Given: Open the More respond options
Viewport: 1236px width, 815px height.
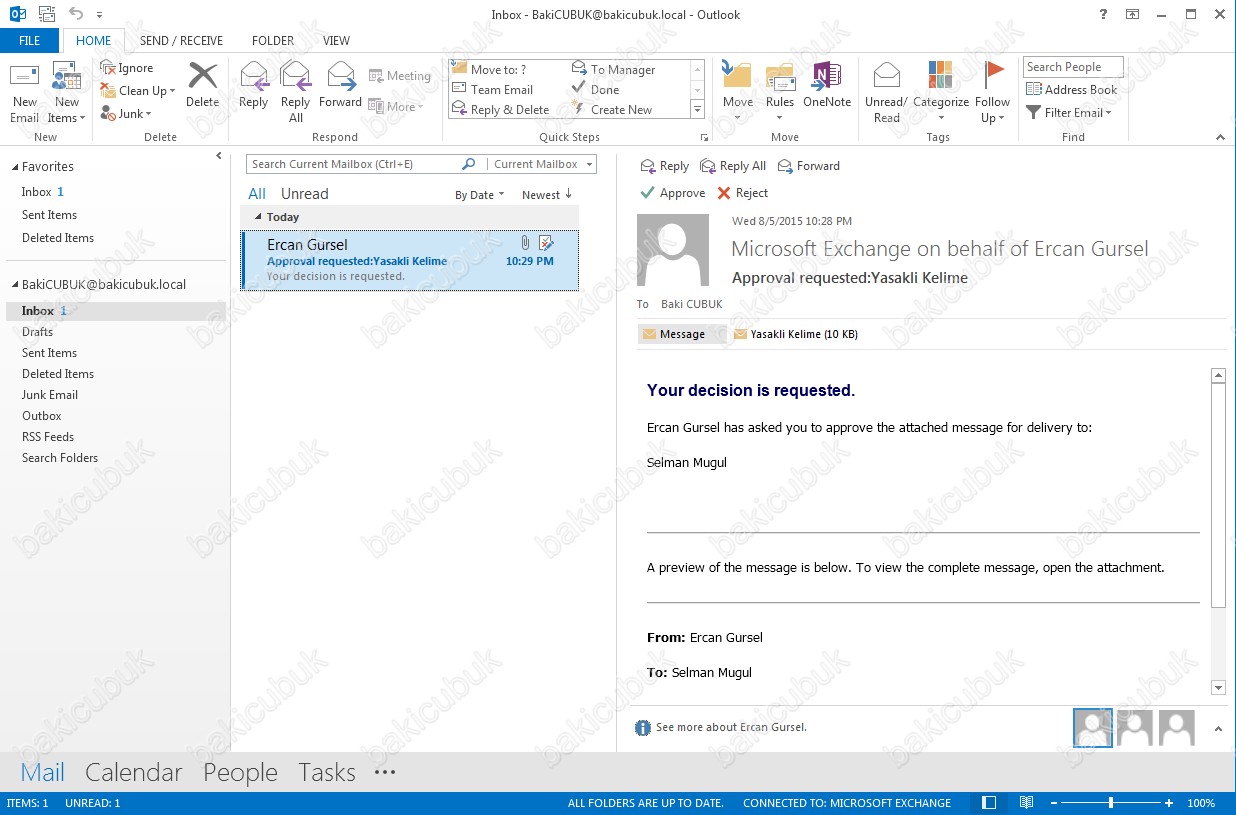Looking at the screenshot, I should 396,107.
